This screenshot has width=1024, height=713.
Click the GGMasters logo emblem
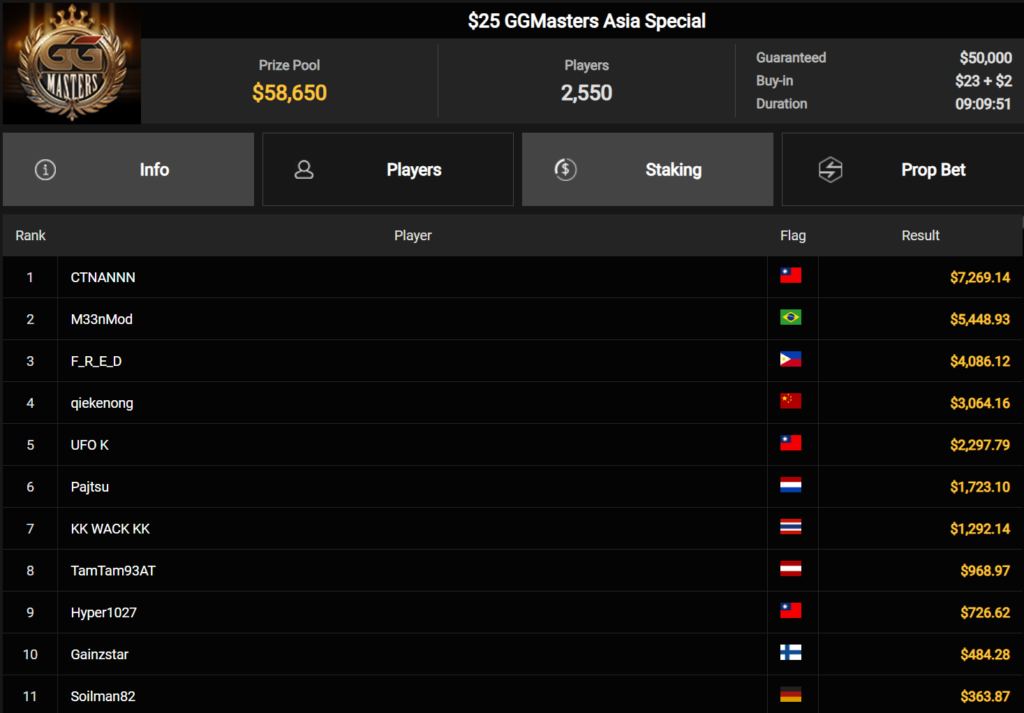[72, 63]
